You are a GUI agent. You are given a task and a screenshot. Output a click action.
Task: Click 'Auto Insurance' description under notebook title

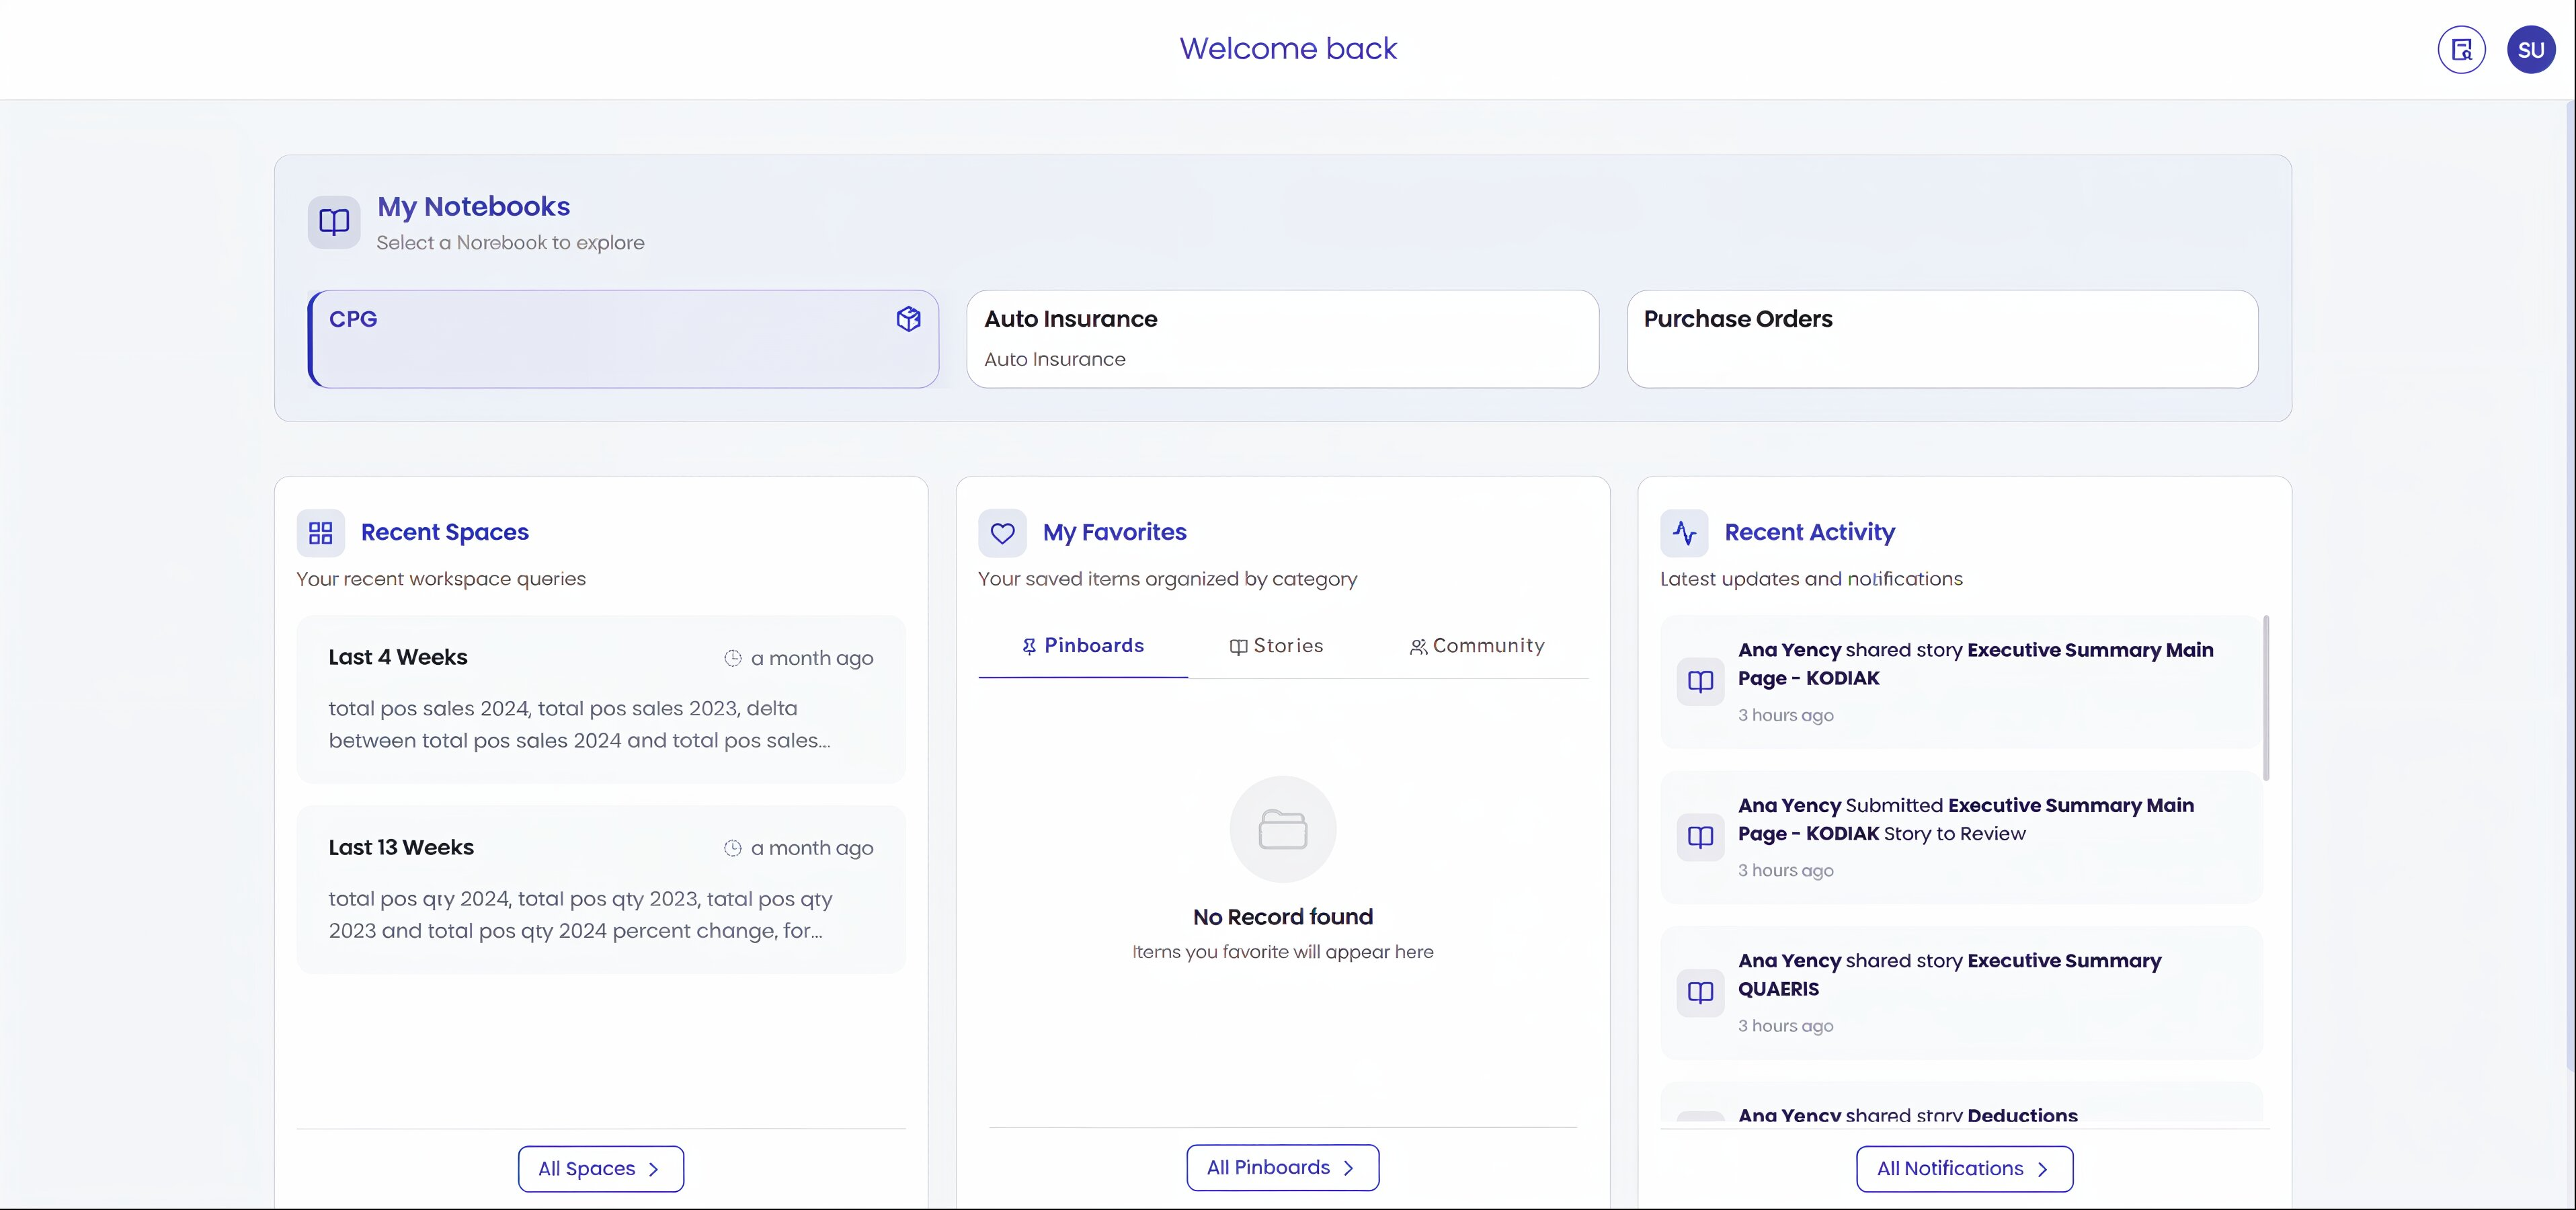coord(1054,359)
